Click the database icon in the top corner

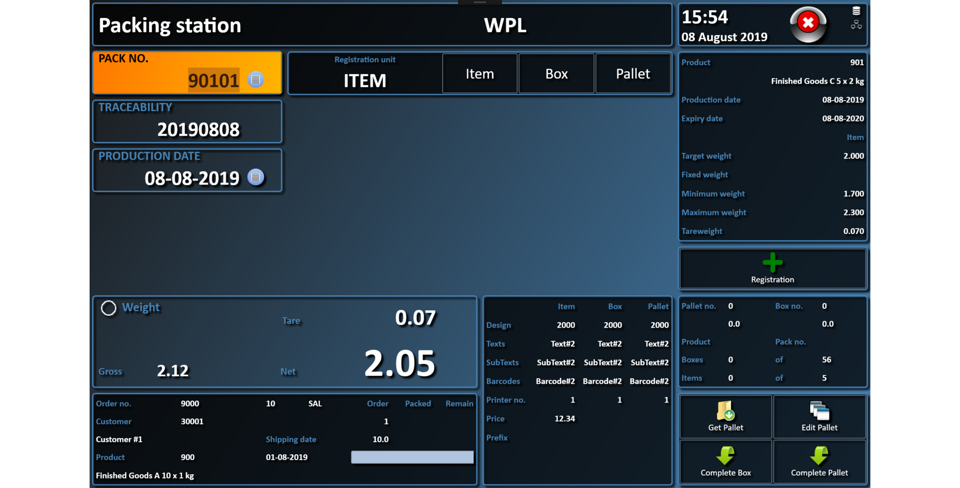coord(856,11)
